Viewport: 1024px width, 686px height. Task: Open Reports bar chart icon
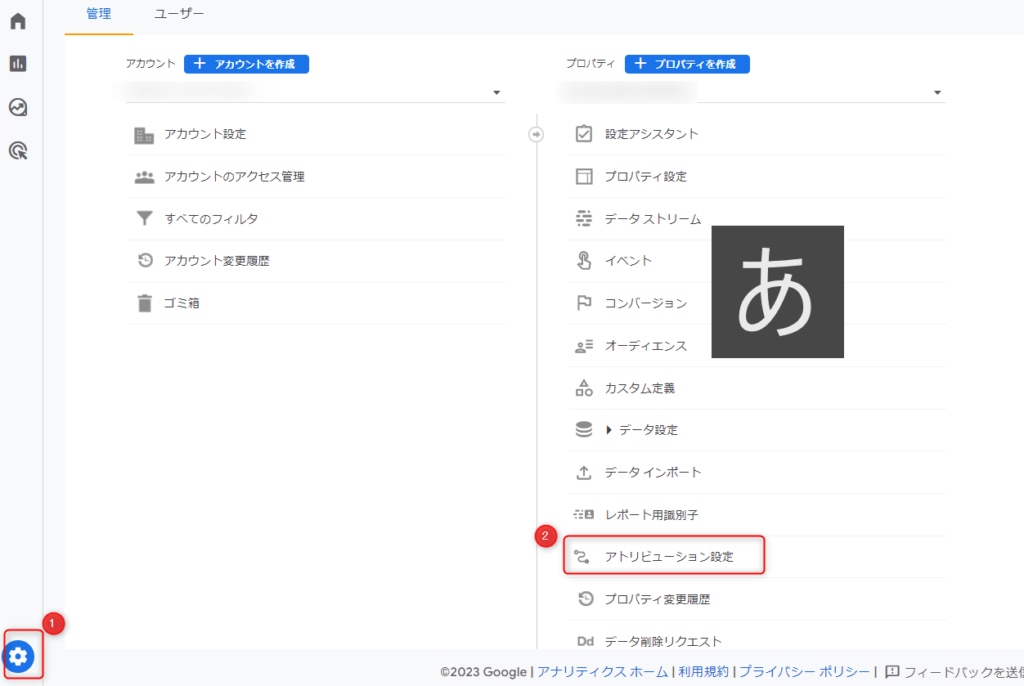pyautogui.click(x=18, y=64)
